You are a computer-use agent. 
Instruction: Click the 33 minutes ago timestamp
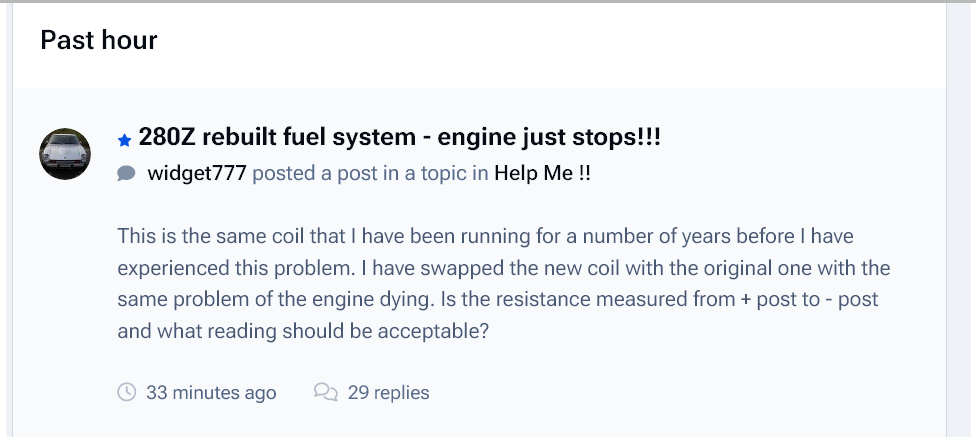(x=211, y=393)
